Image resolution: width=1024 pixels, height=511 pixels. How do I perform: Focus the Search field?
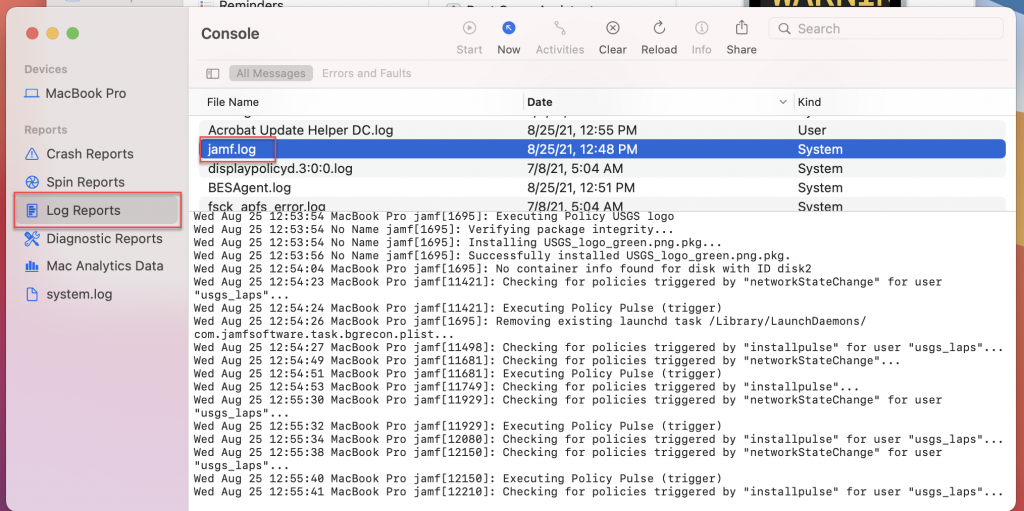coord(886,29)
